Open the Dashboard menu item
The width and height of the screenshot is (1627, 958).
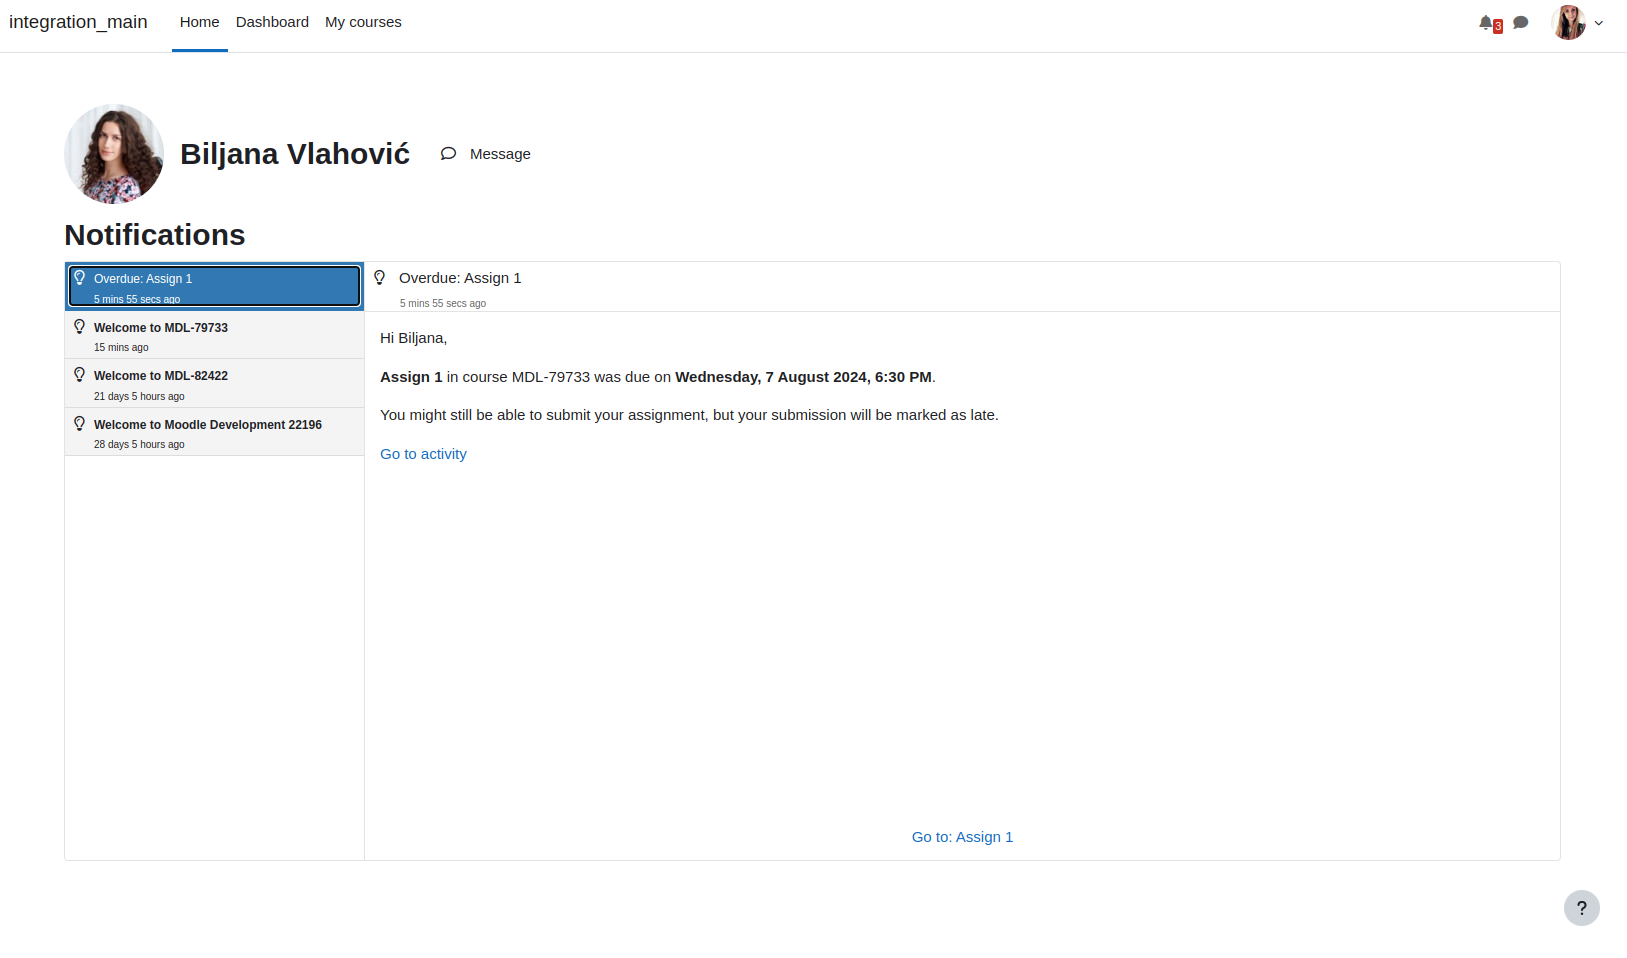tap(272, 22)
